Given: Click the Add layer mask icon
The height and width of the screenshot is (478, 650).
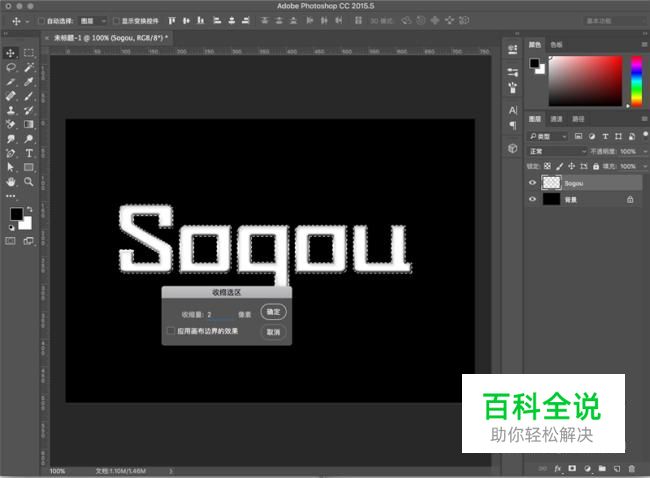Looking at the screenshot, I should [x=572, y=468].
